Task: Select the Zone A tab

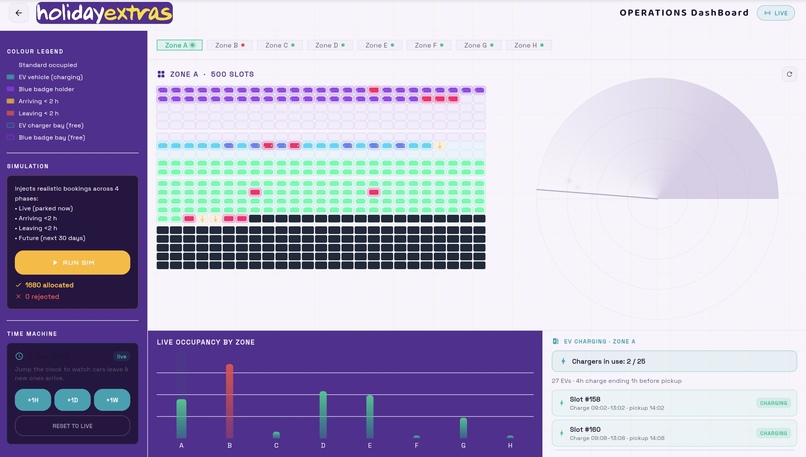Action: [x=179, y=45]
